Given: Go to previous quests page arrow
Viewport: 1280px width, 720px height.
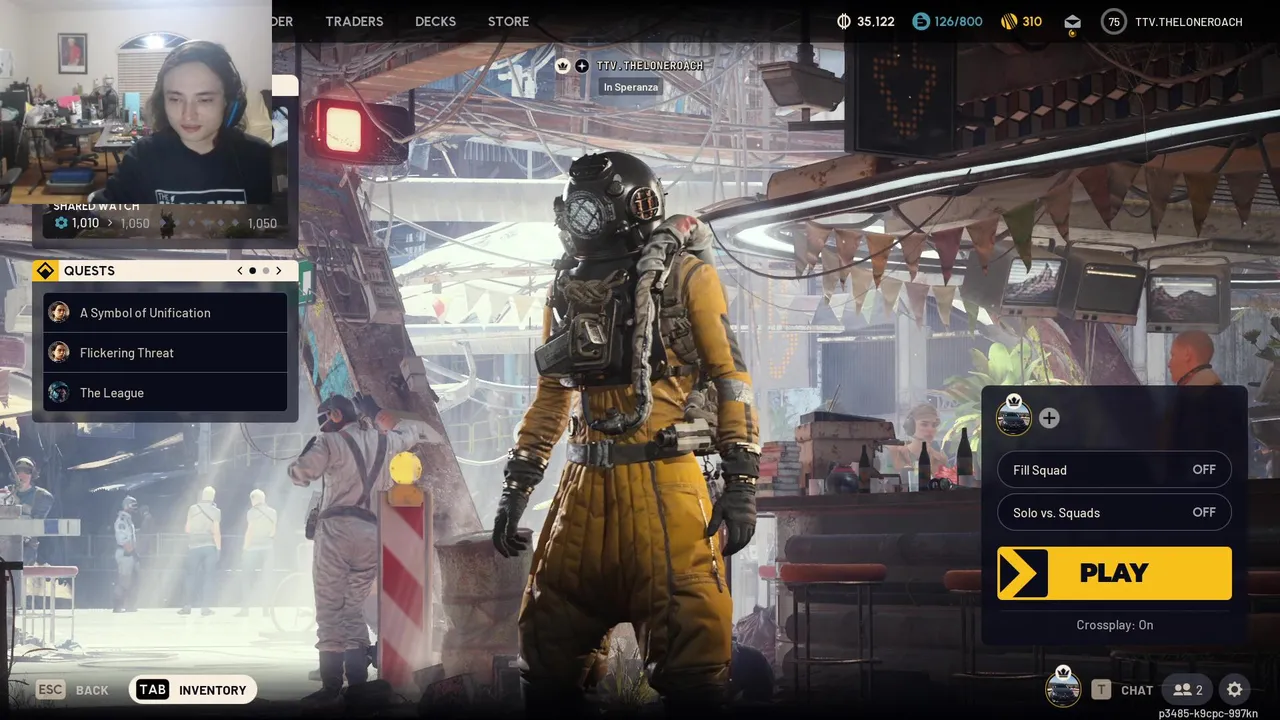Looking at the screenshot, I should [x=240, y=271].
